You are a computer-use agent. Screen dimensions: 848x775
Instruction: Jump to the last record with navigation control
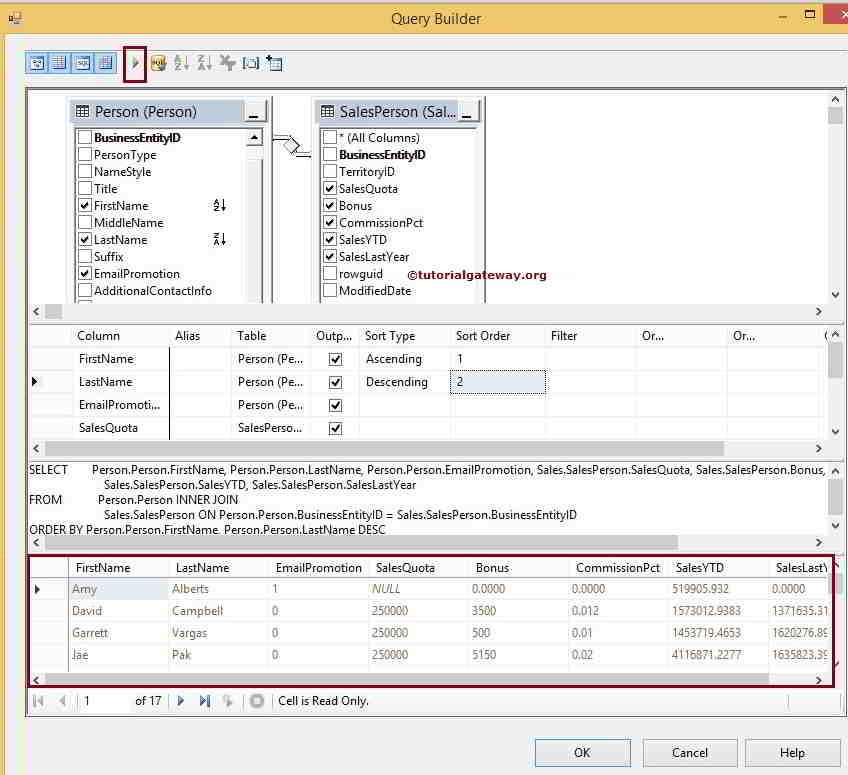[205, 701]
